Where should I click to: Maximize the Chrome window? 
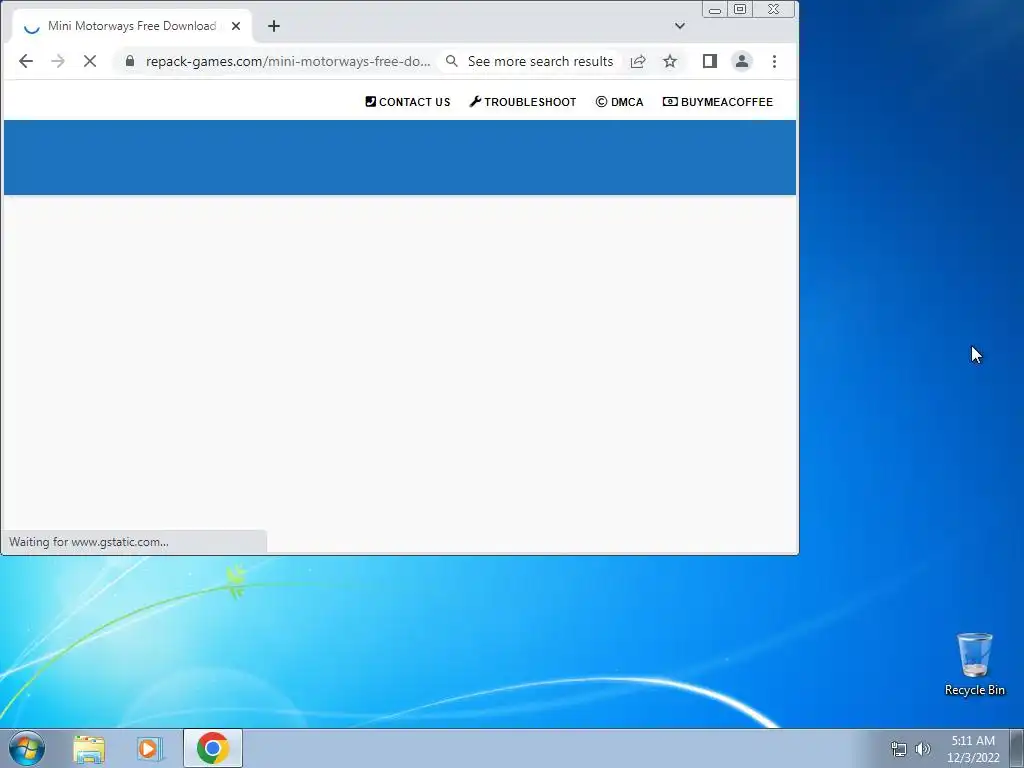tap(740, 10)
